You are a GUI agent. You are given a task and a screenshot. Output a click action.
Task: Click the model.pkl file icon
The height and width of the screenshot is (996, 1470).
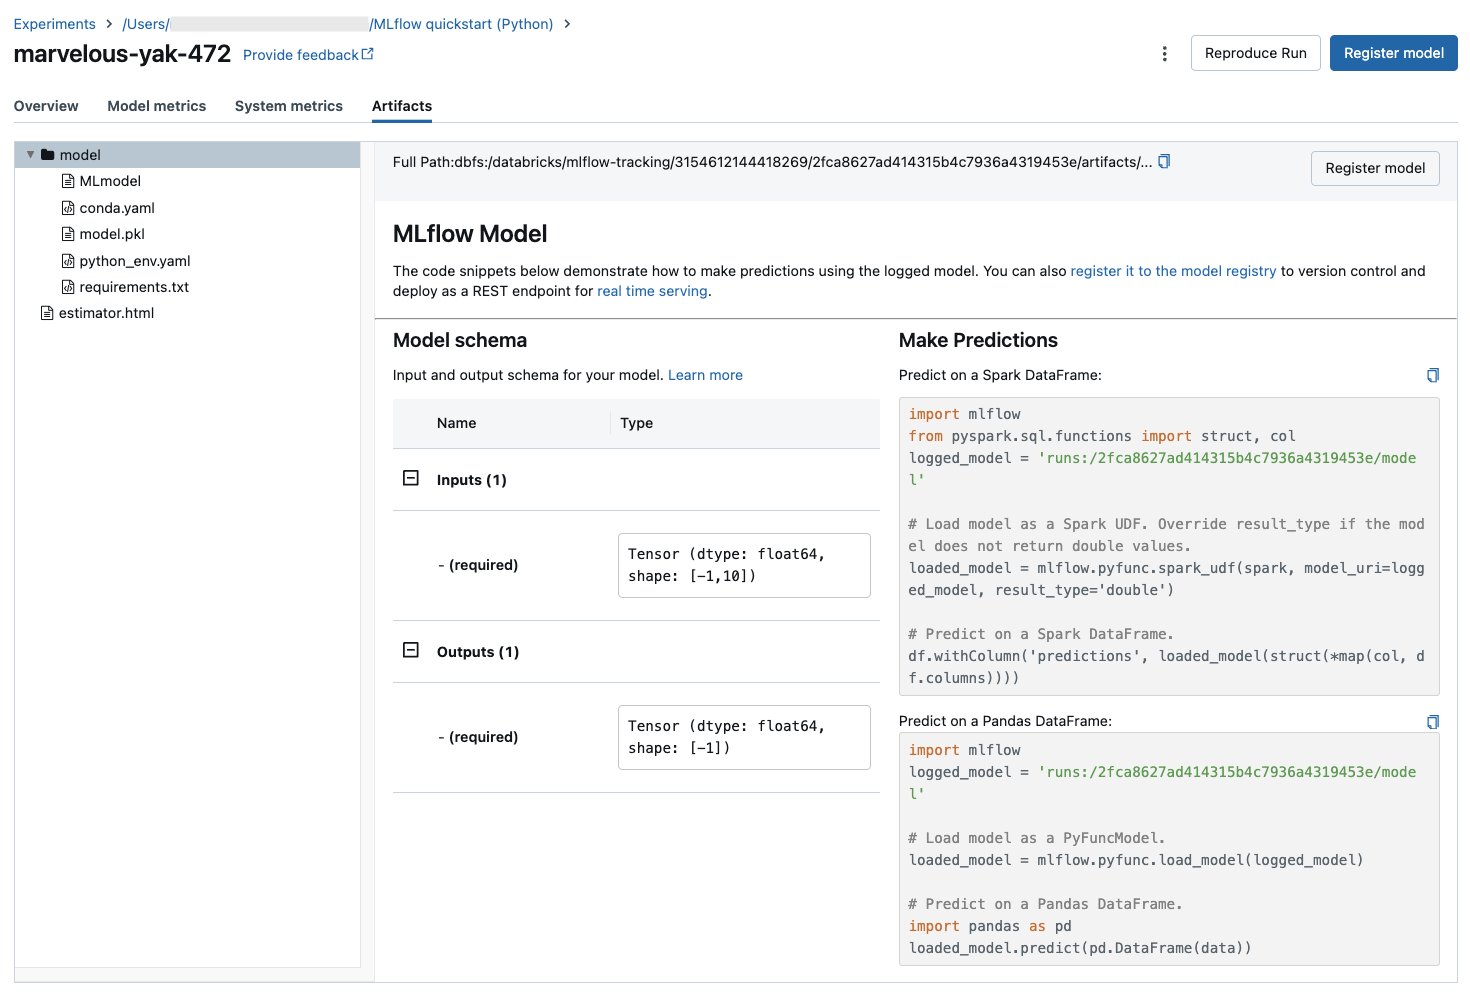[68, 234]
